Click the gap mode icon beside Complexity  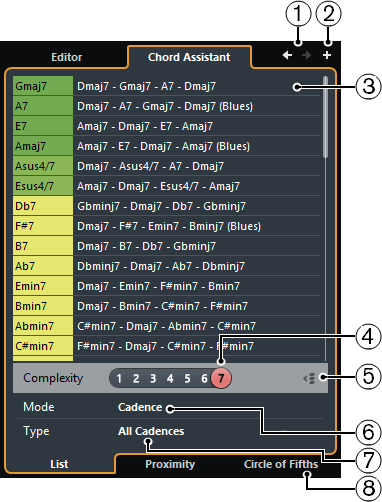pos(309,379)
